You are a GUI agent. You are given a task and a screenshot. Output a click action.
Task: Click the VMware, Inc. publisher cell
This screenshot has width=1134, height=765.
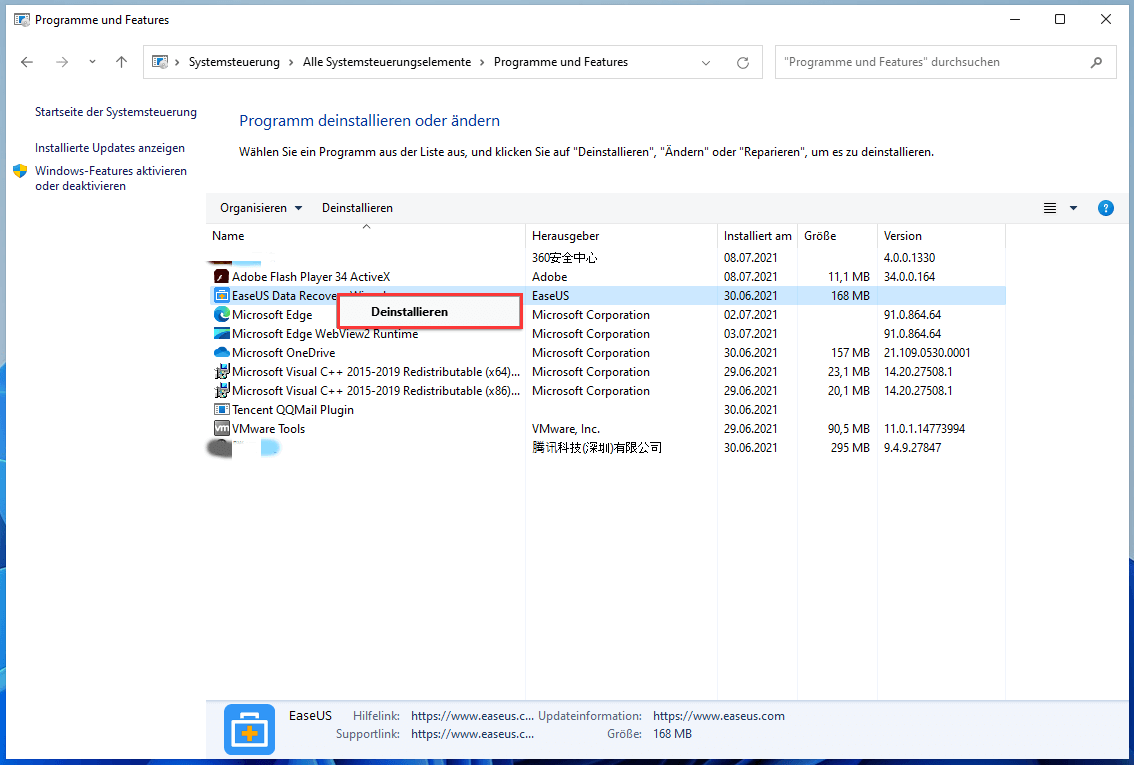click(566, 429)
